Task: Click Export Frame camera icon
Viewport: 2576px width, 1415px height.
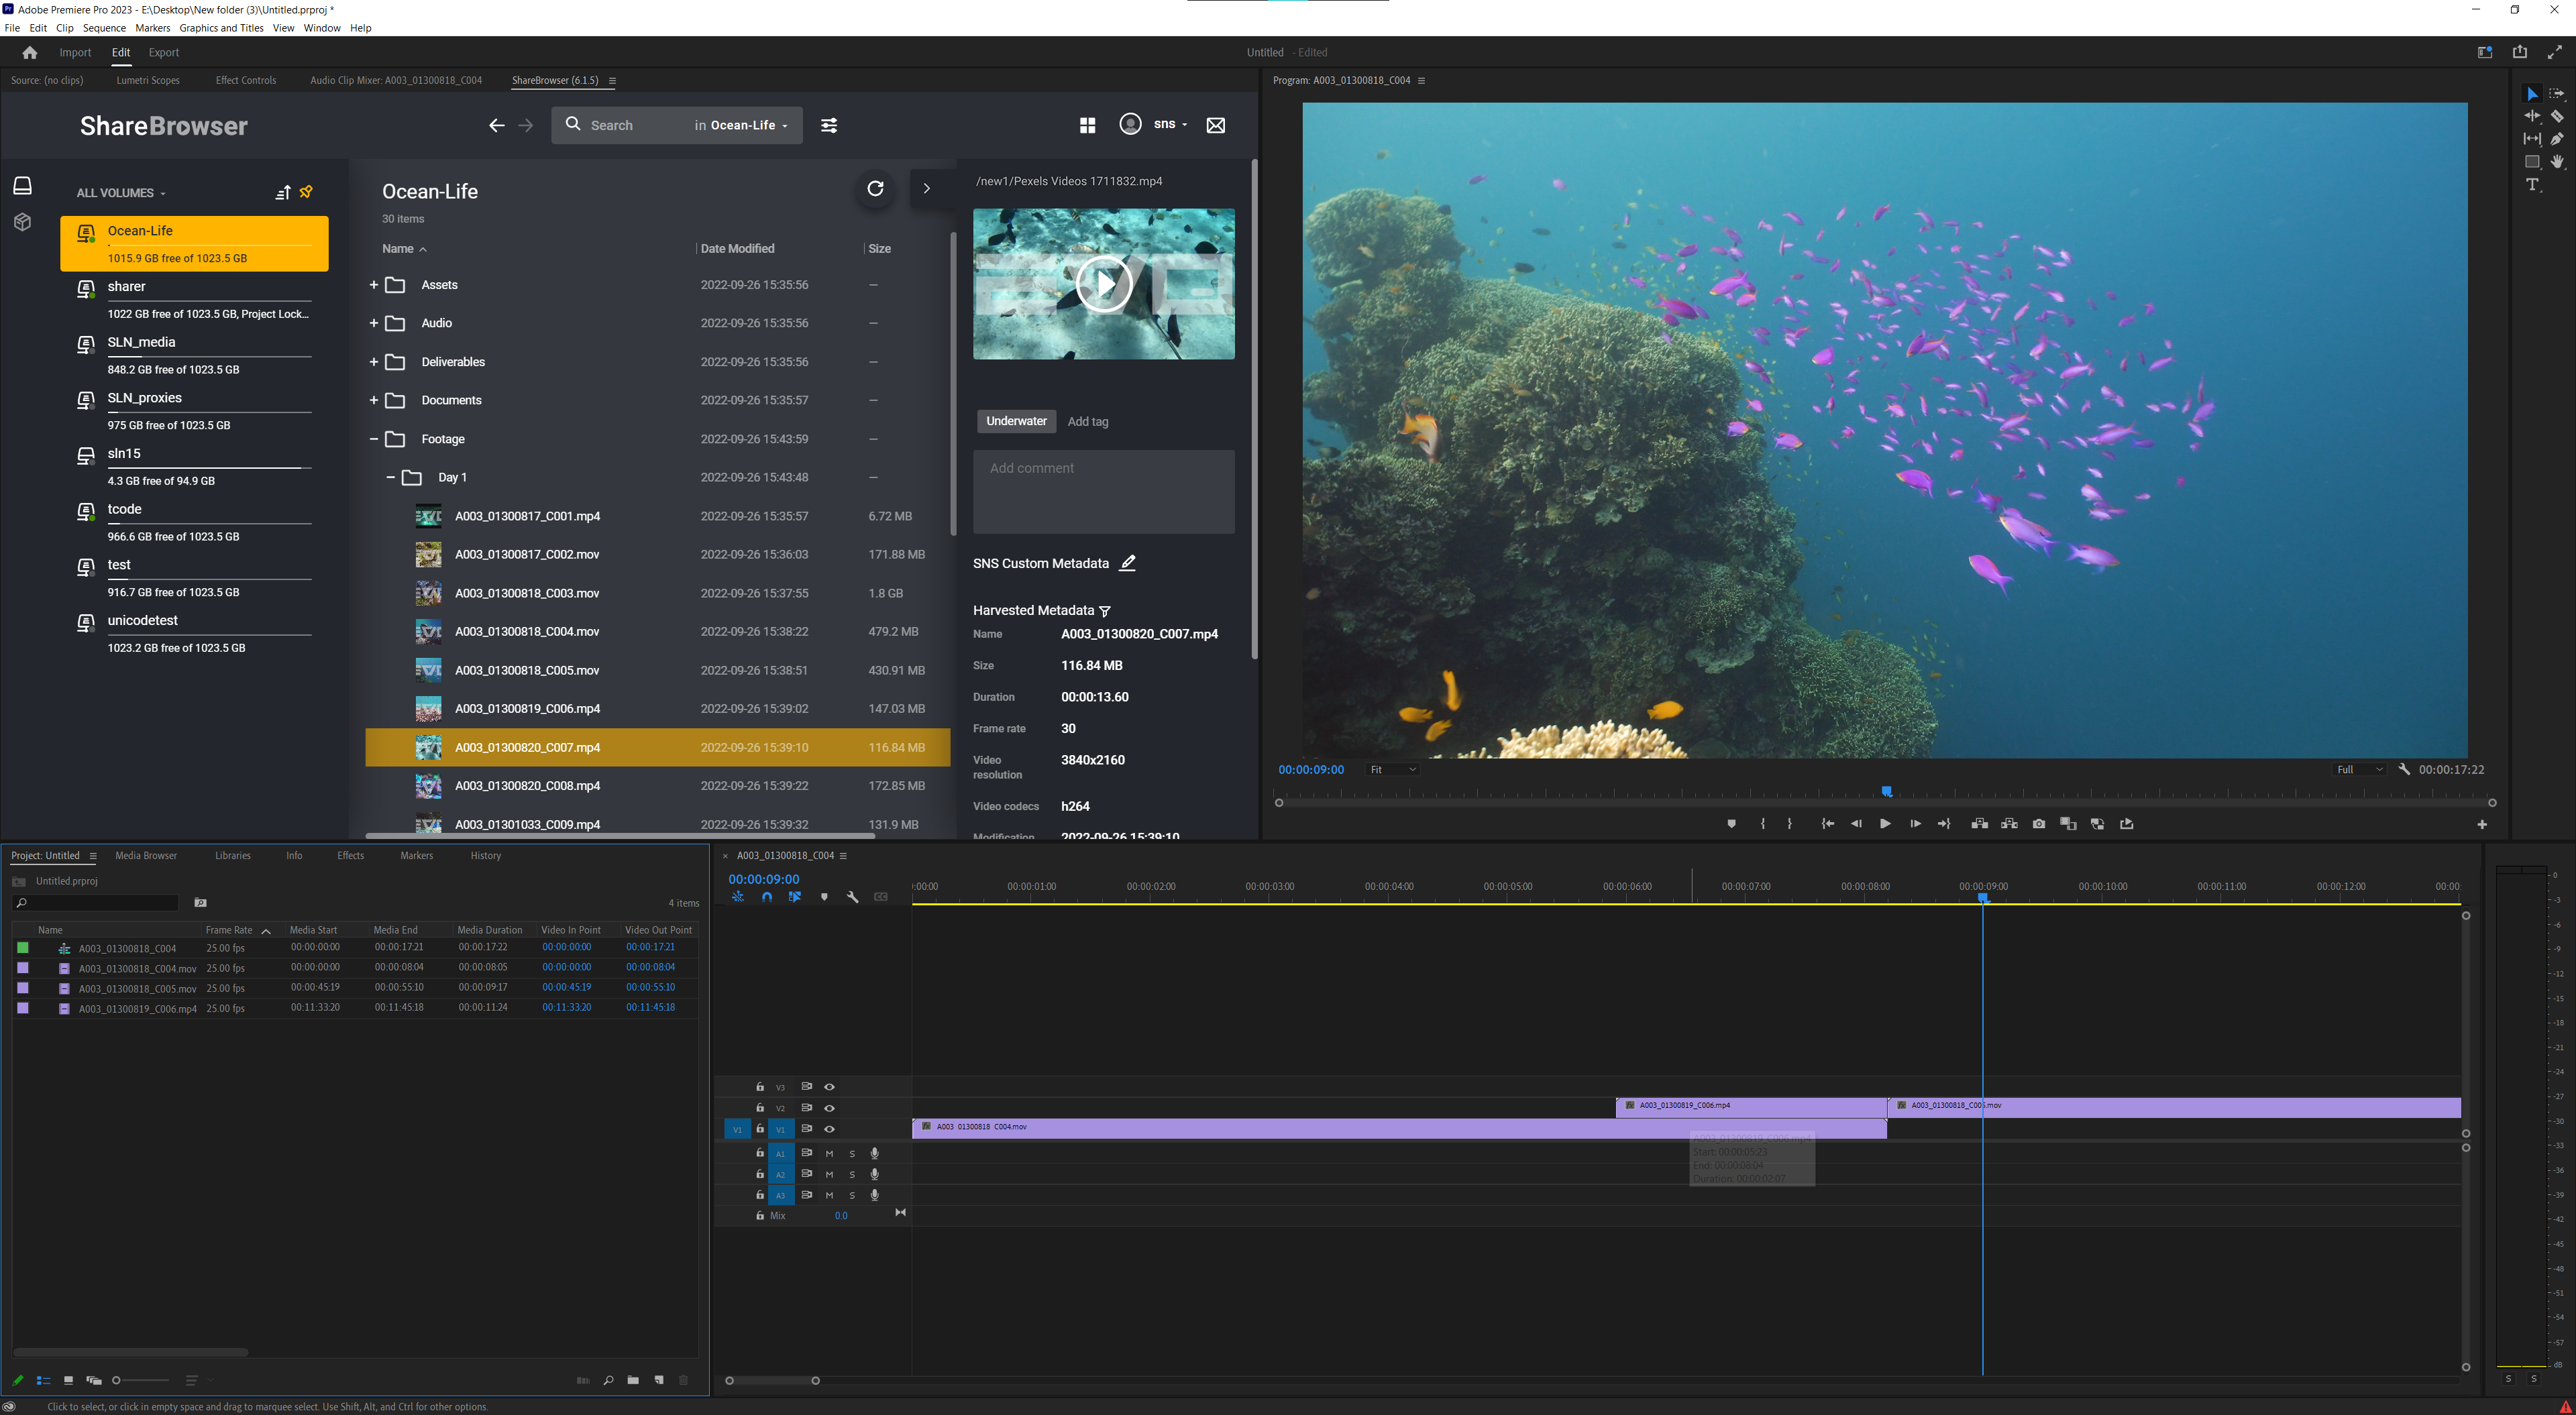Action: click(x=2039, y=824)
